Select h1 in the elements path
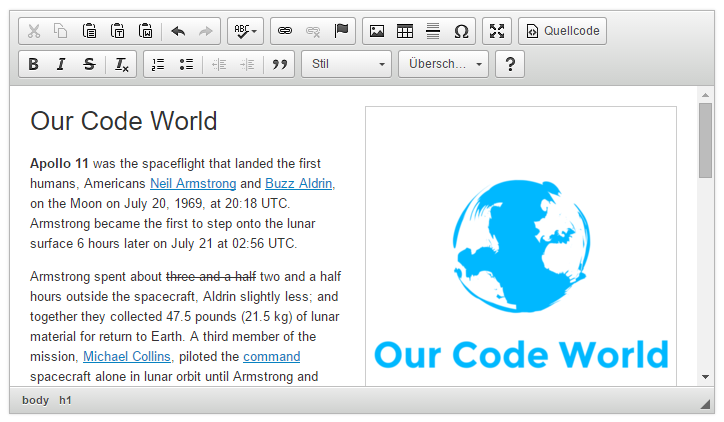Screen dimensions: 724x422 pyautogui.click(x=65, y=400)
